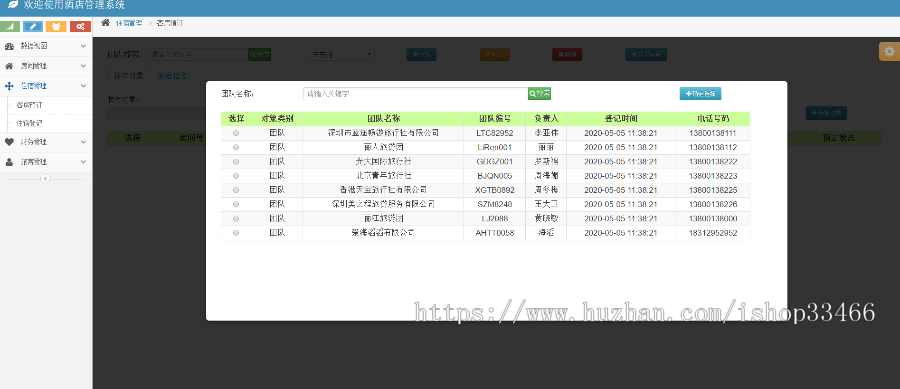Click the red cogs shortcut button
The width and height of the screenshot is (900, 389).
(x=80, y=26)
